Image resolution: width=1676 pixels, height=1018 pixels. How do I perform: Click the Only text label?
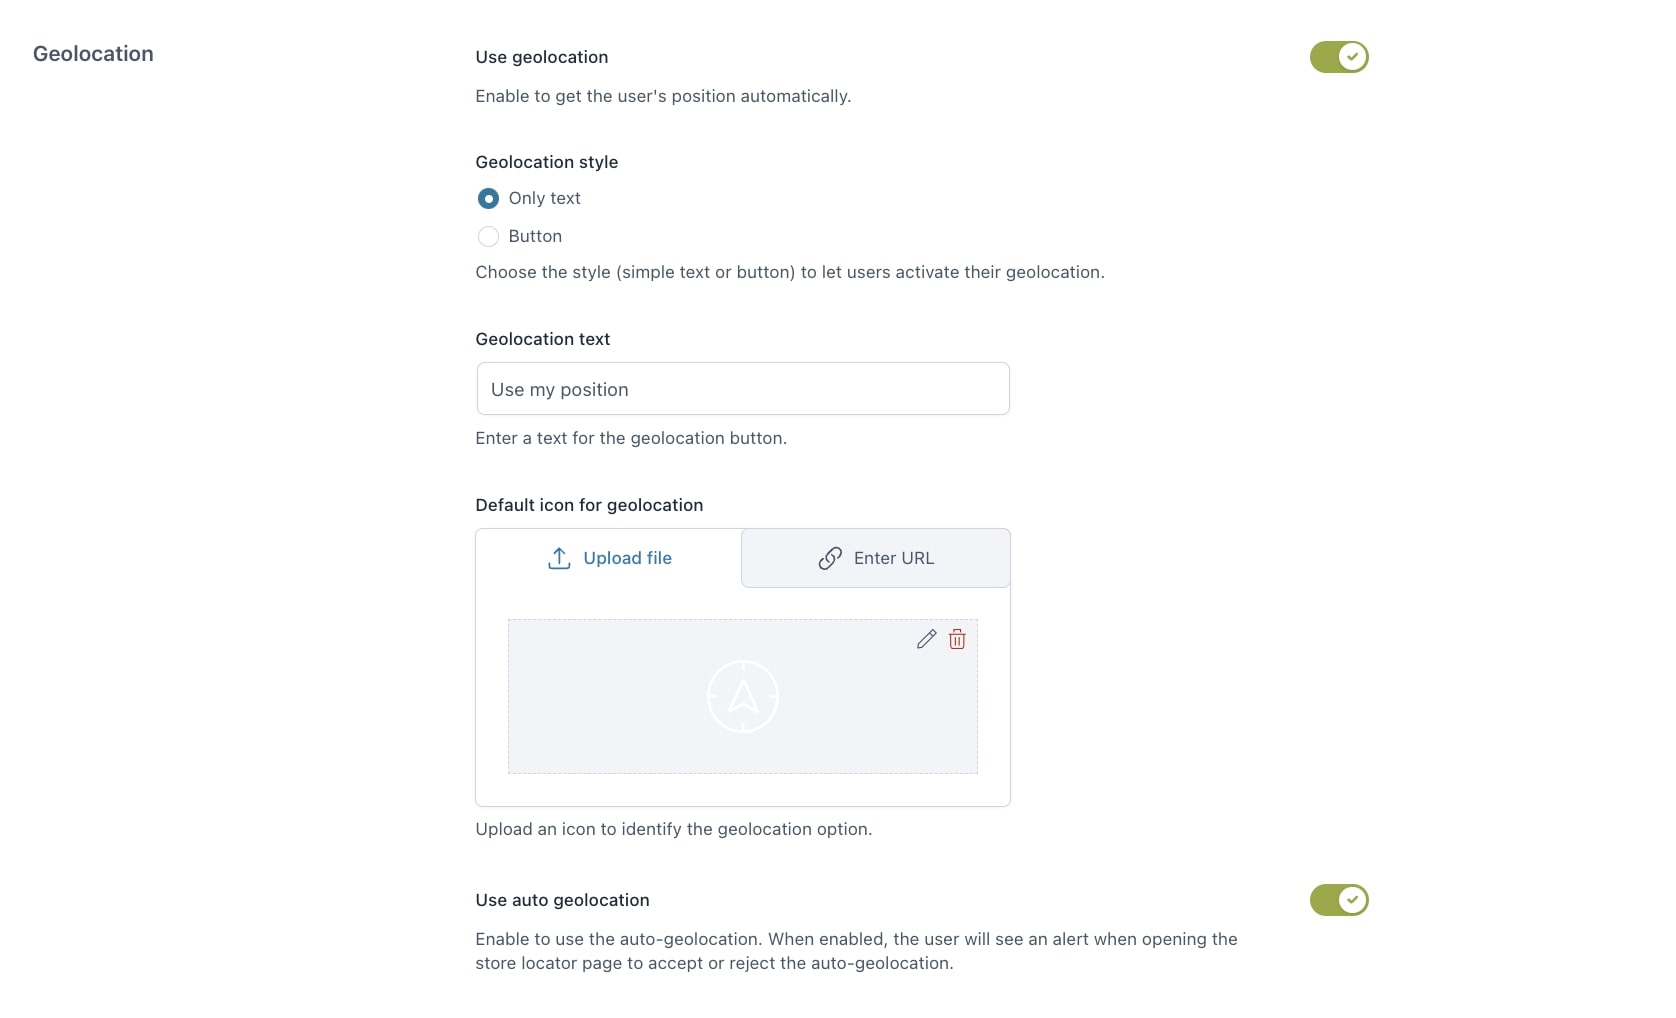[544, 198]
